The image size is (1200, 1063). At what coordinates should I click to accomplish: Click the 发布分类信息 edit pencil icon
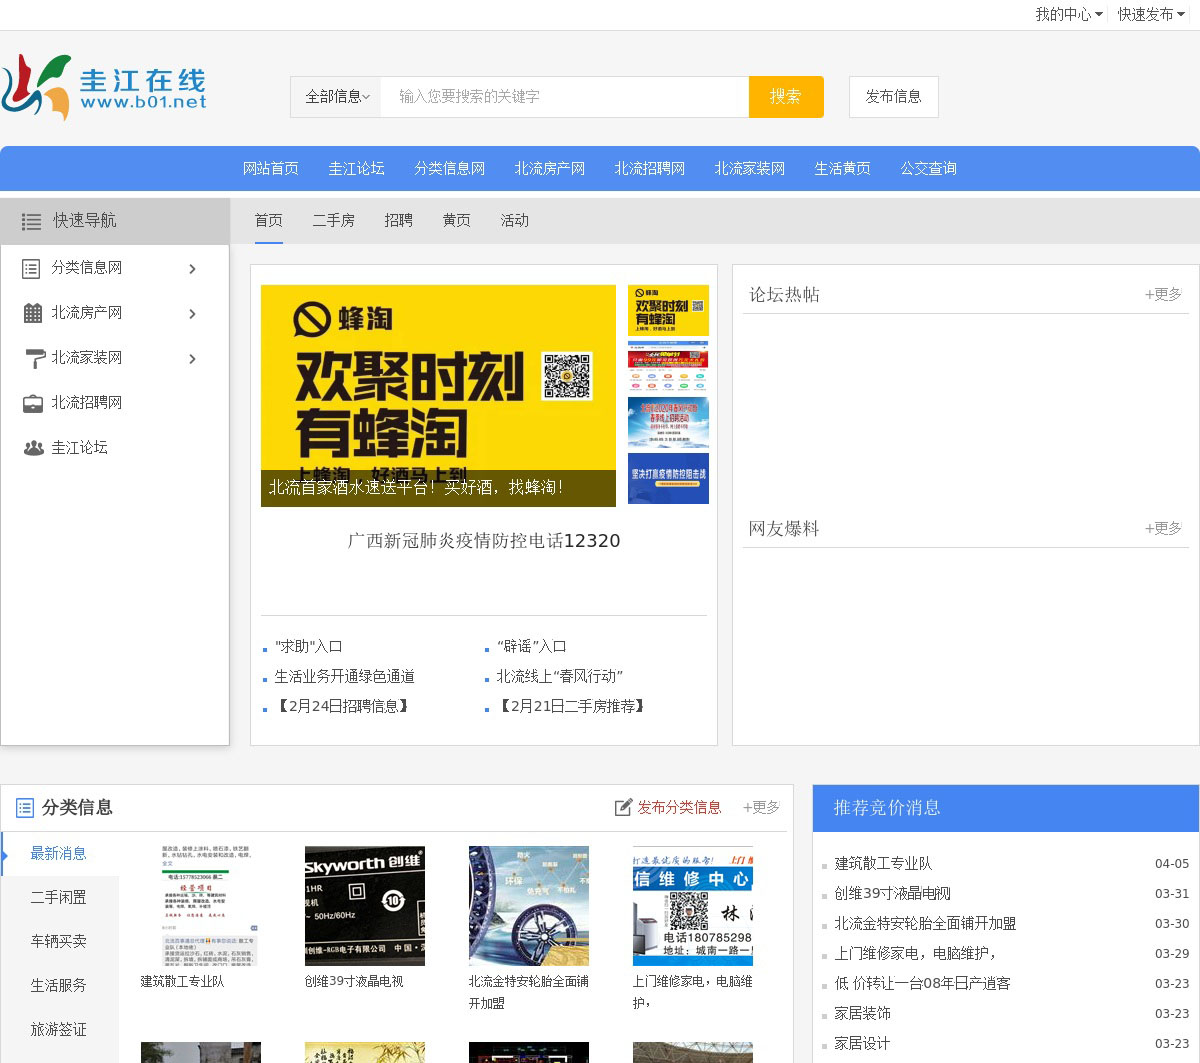point(623,807)
